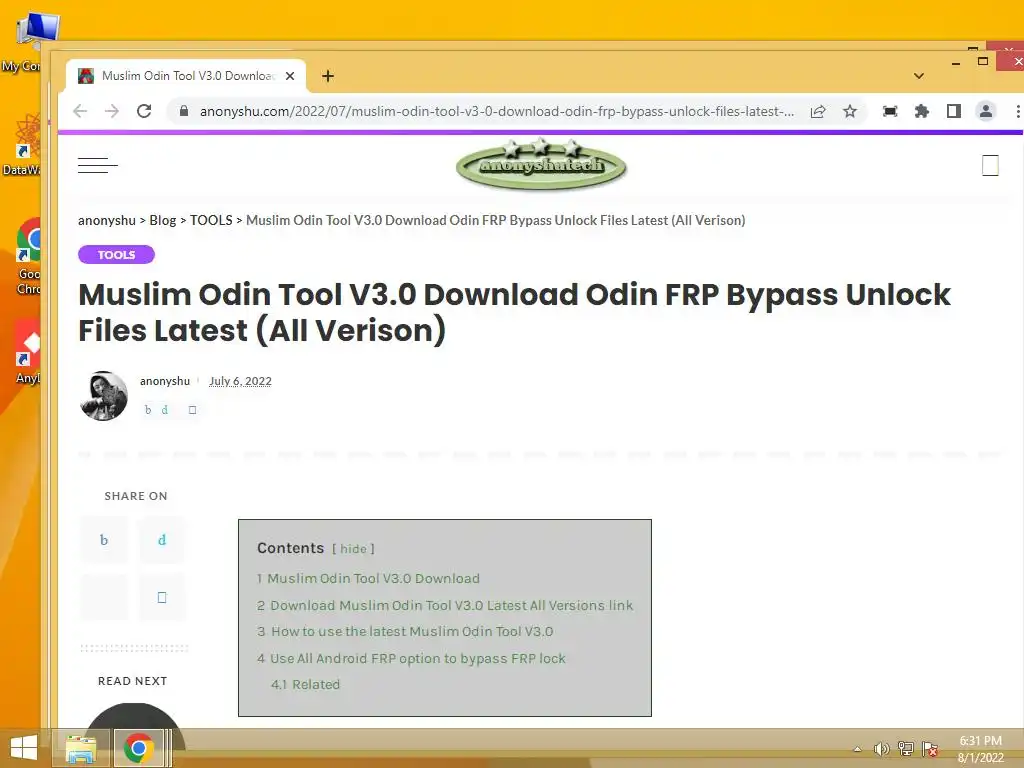
Task: Bookmark this page with the star
Action: [850, 111]
